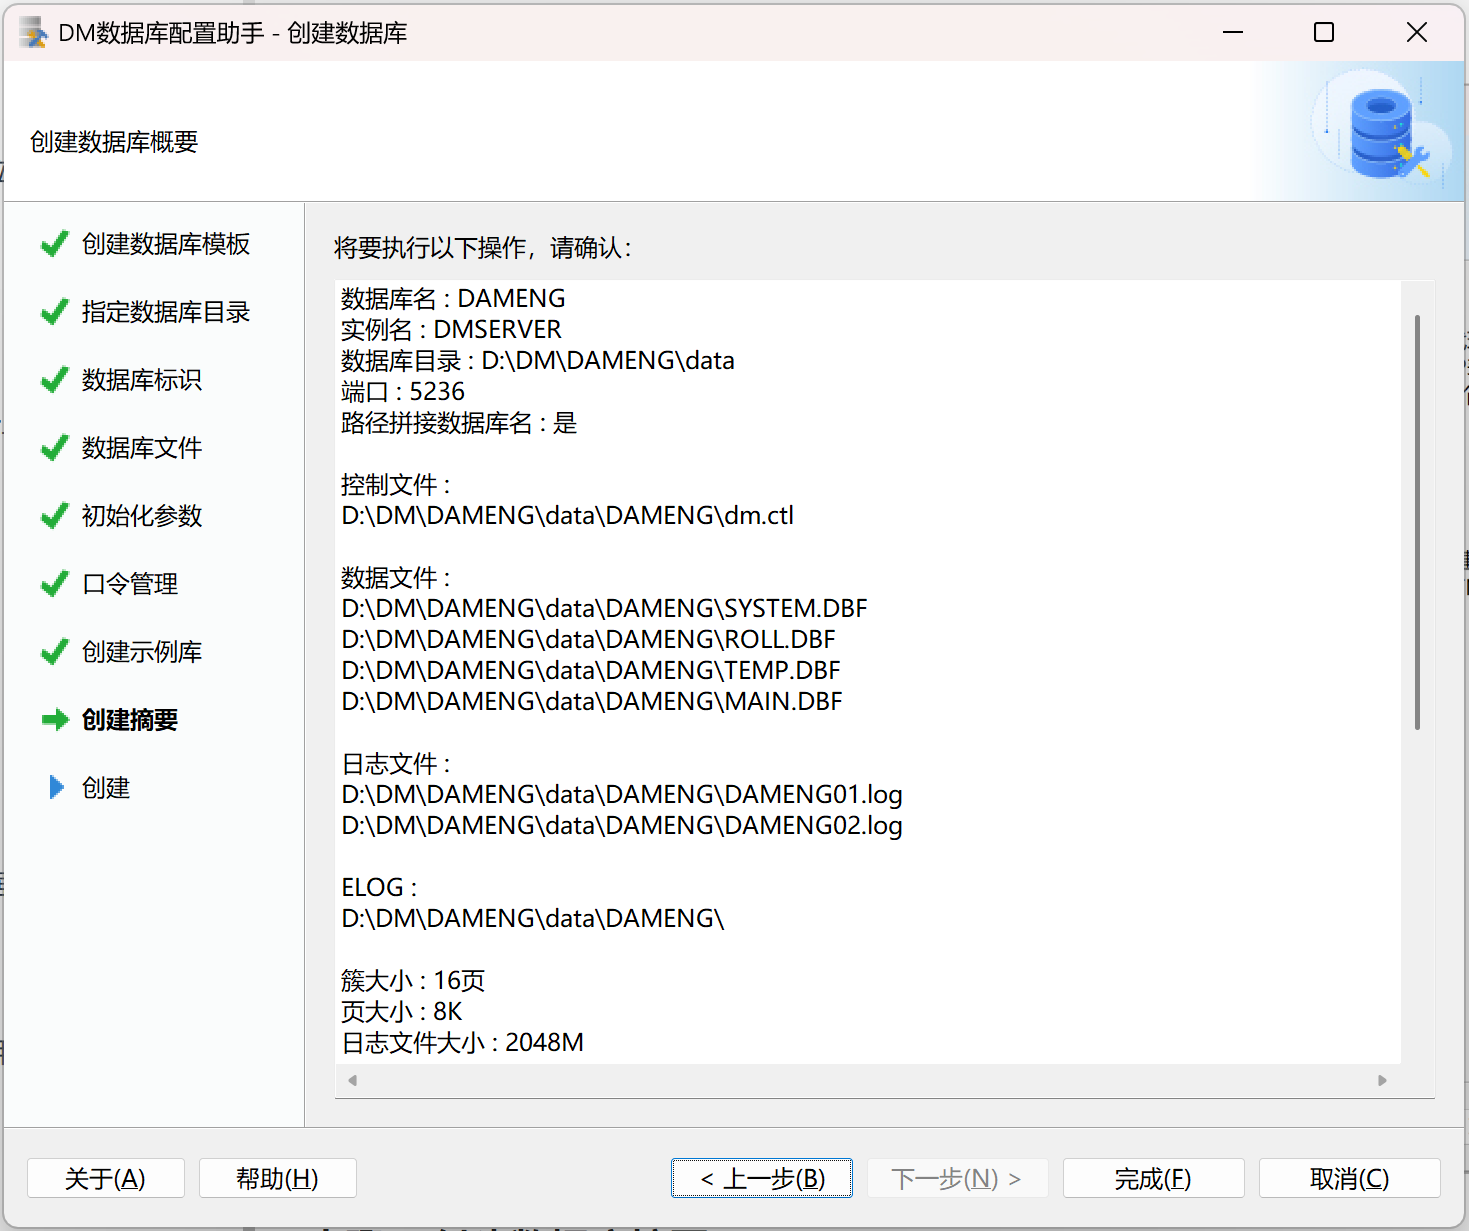This screenshot has width=1469, height=1231.
Task: Click the green checkmark beside 指定数据库目录
Action: click(54, 312)
